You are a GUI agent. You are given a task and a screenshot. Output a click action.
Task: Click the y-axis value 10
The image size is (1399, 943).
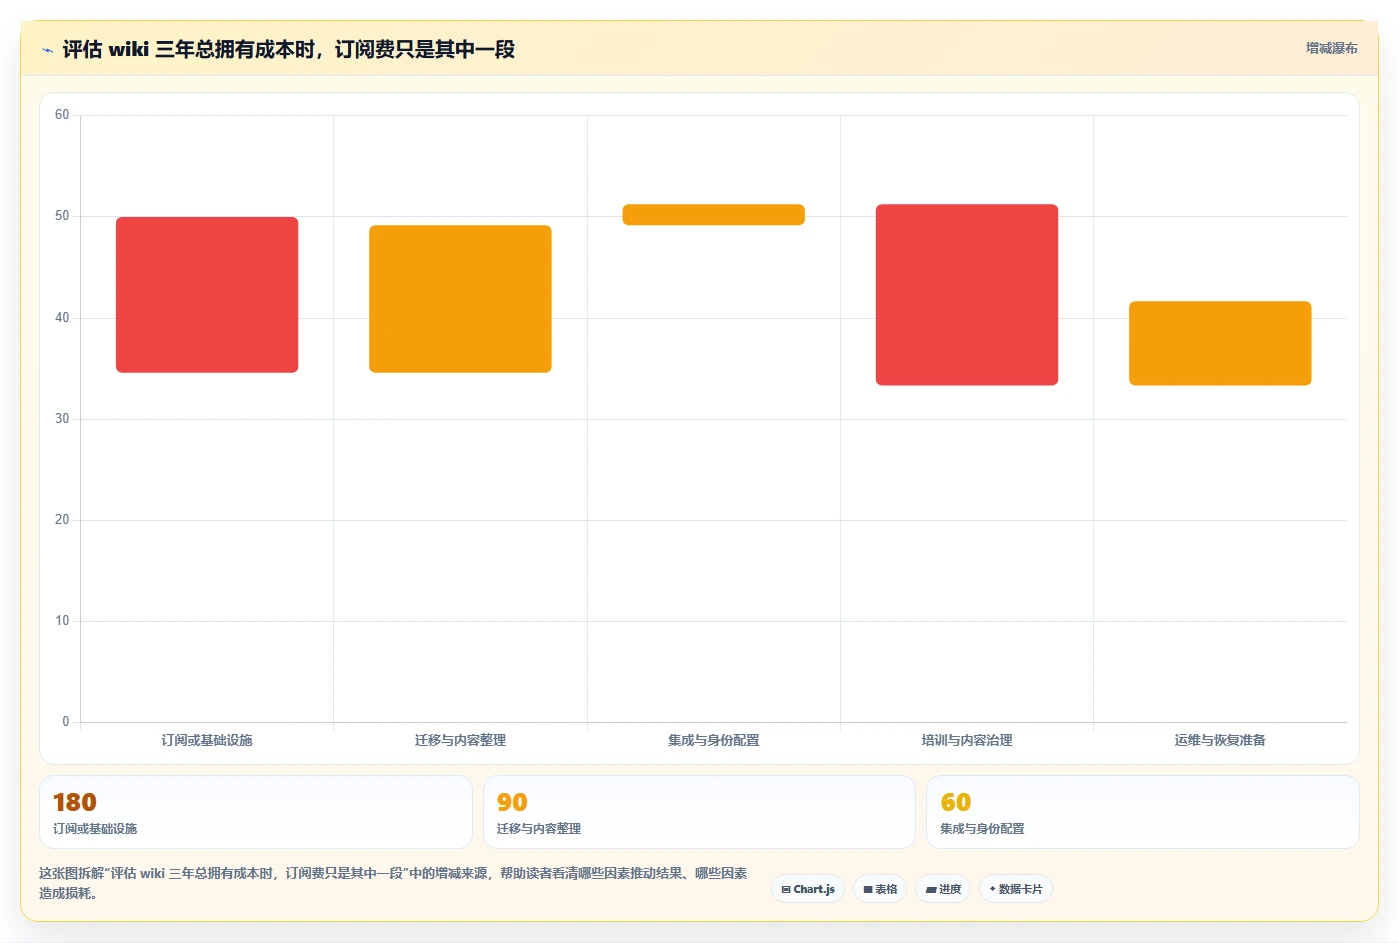tap(62, 621)
